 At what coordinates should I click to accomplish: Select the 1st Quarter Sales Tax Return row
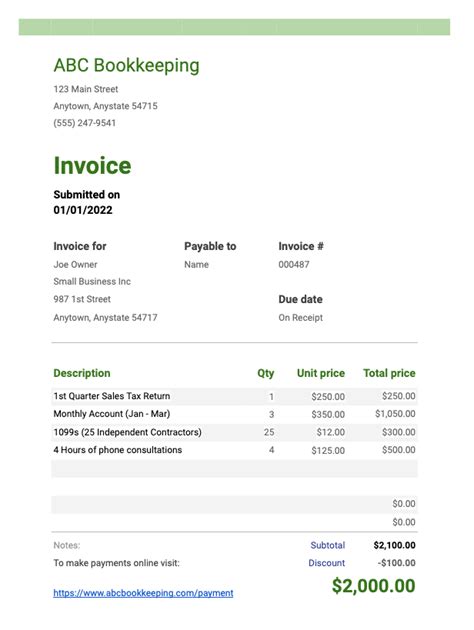235,396
